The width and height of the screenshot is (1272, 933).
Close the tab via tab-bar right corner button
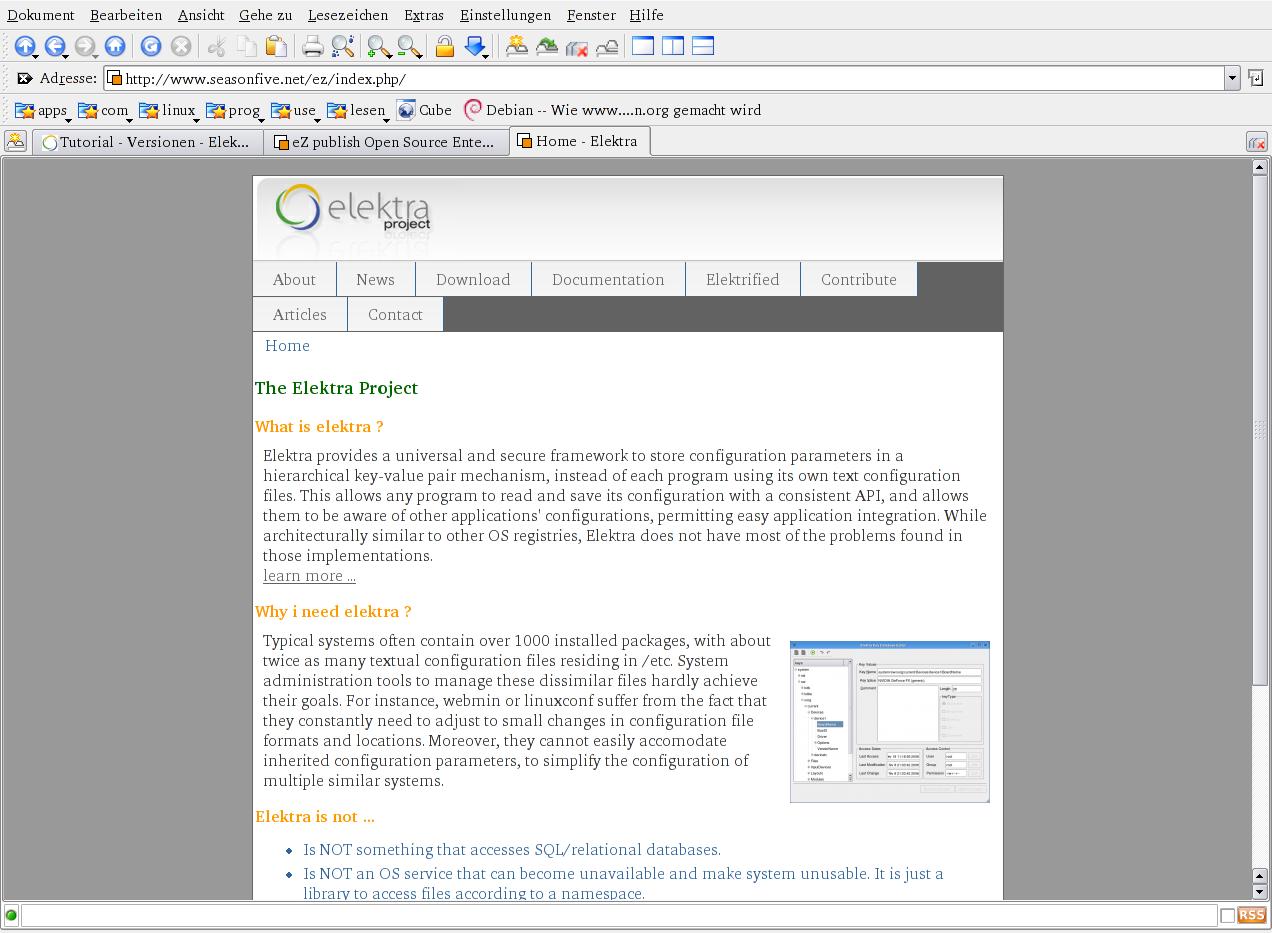click(1257, 142)
